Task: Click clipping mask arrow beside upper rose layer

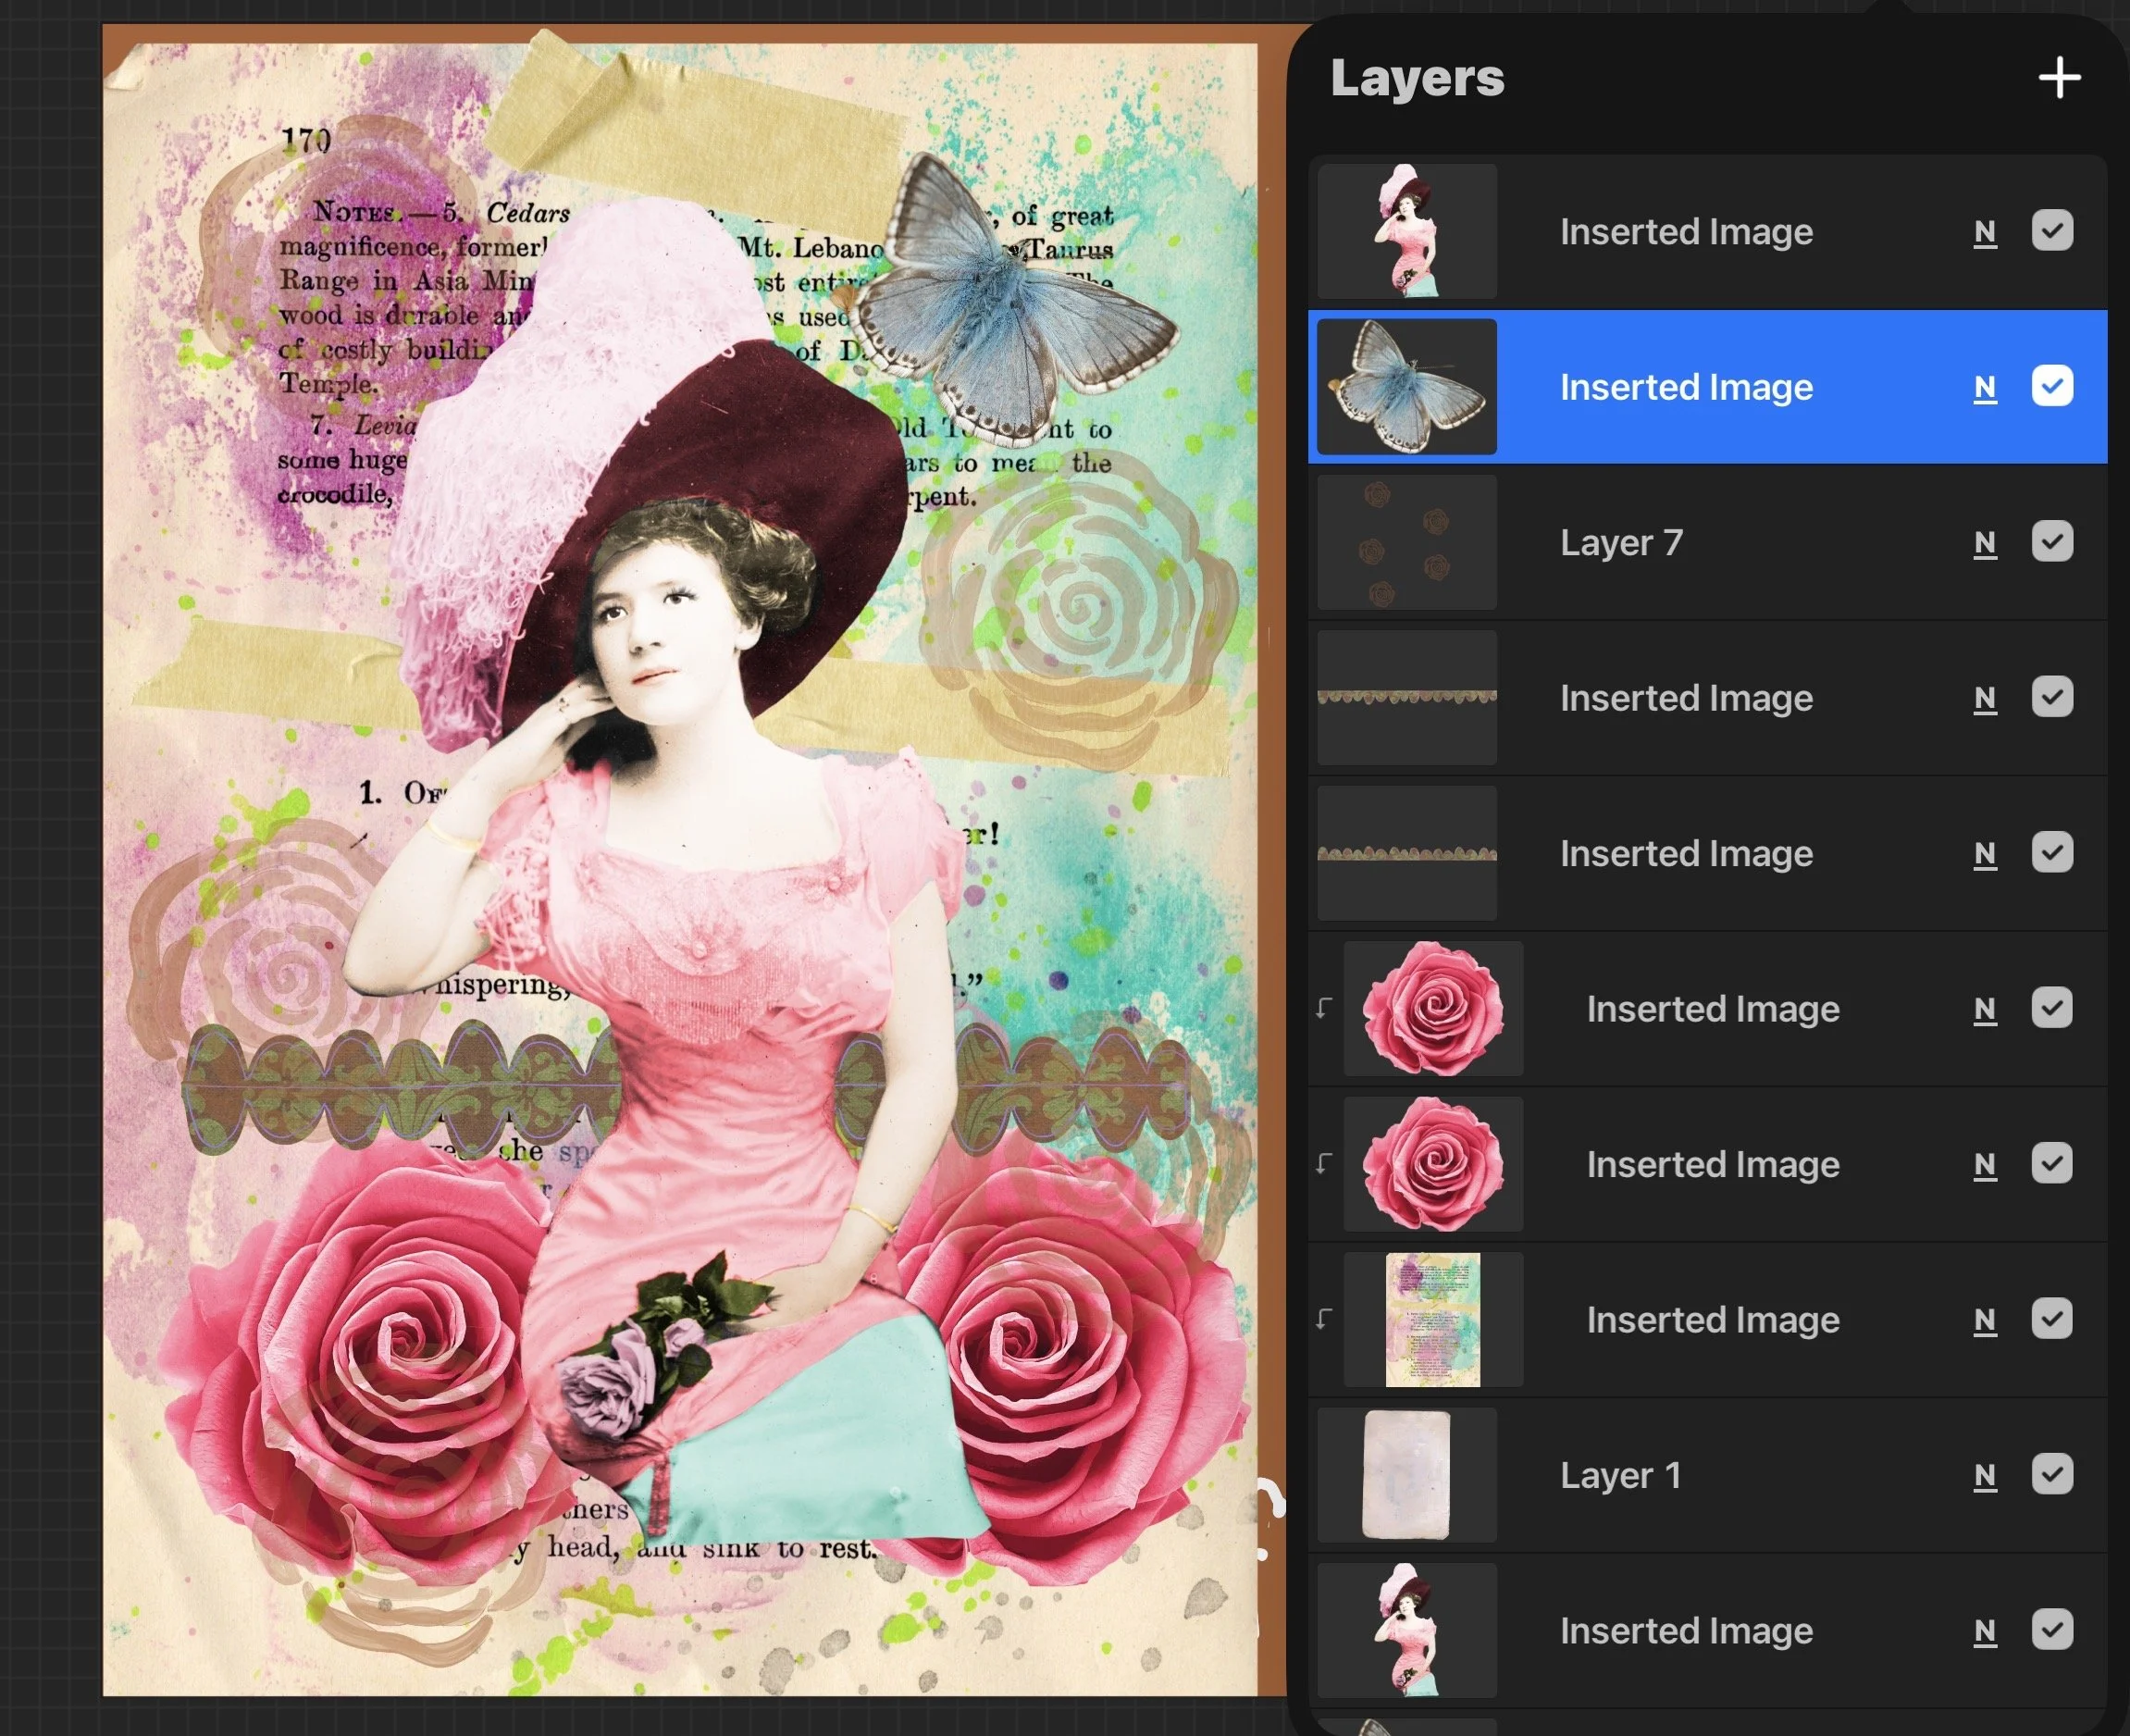Action: tap(1324, 1008)
